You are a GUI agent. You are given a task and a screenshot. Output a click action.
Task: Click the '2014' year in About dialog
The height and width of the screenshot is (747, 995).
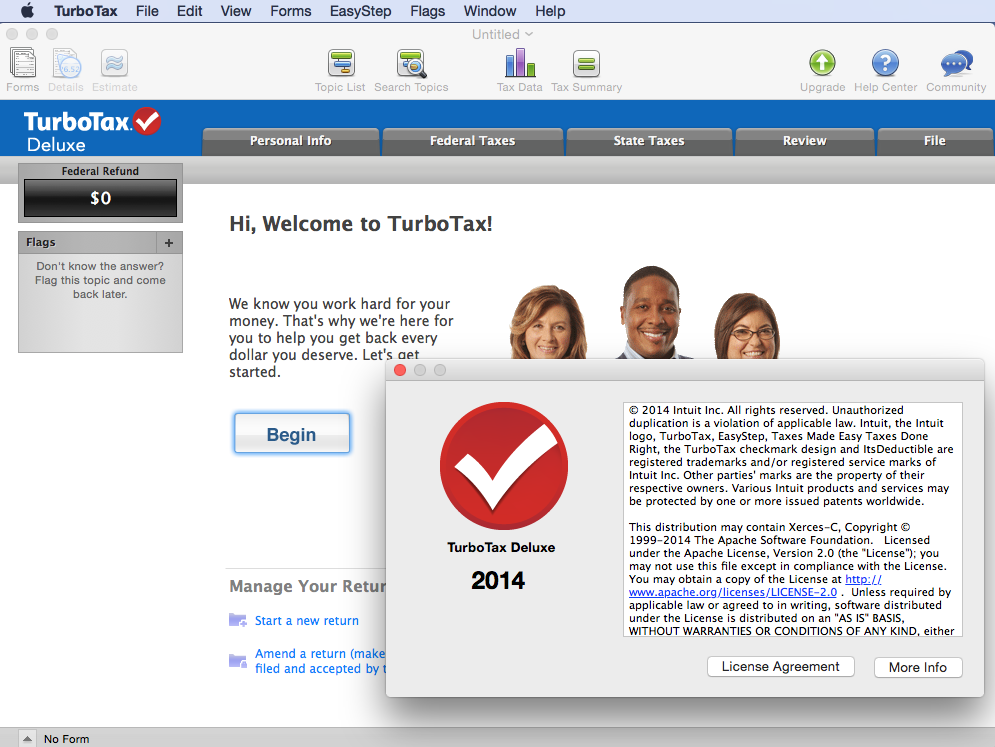click(498, 580)
